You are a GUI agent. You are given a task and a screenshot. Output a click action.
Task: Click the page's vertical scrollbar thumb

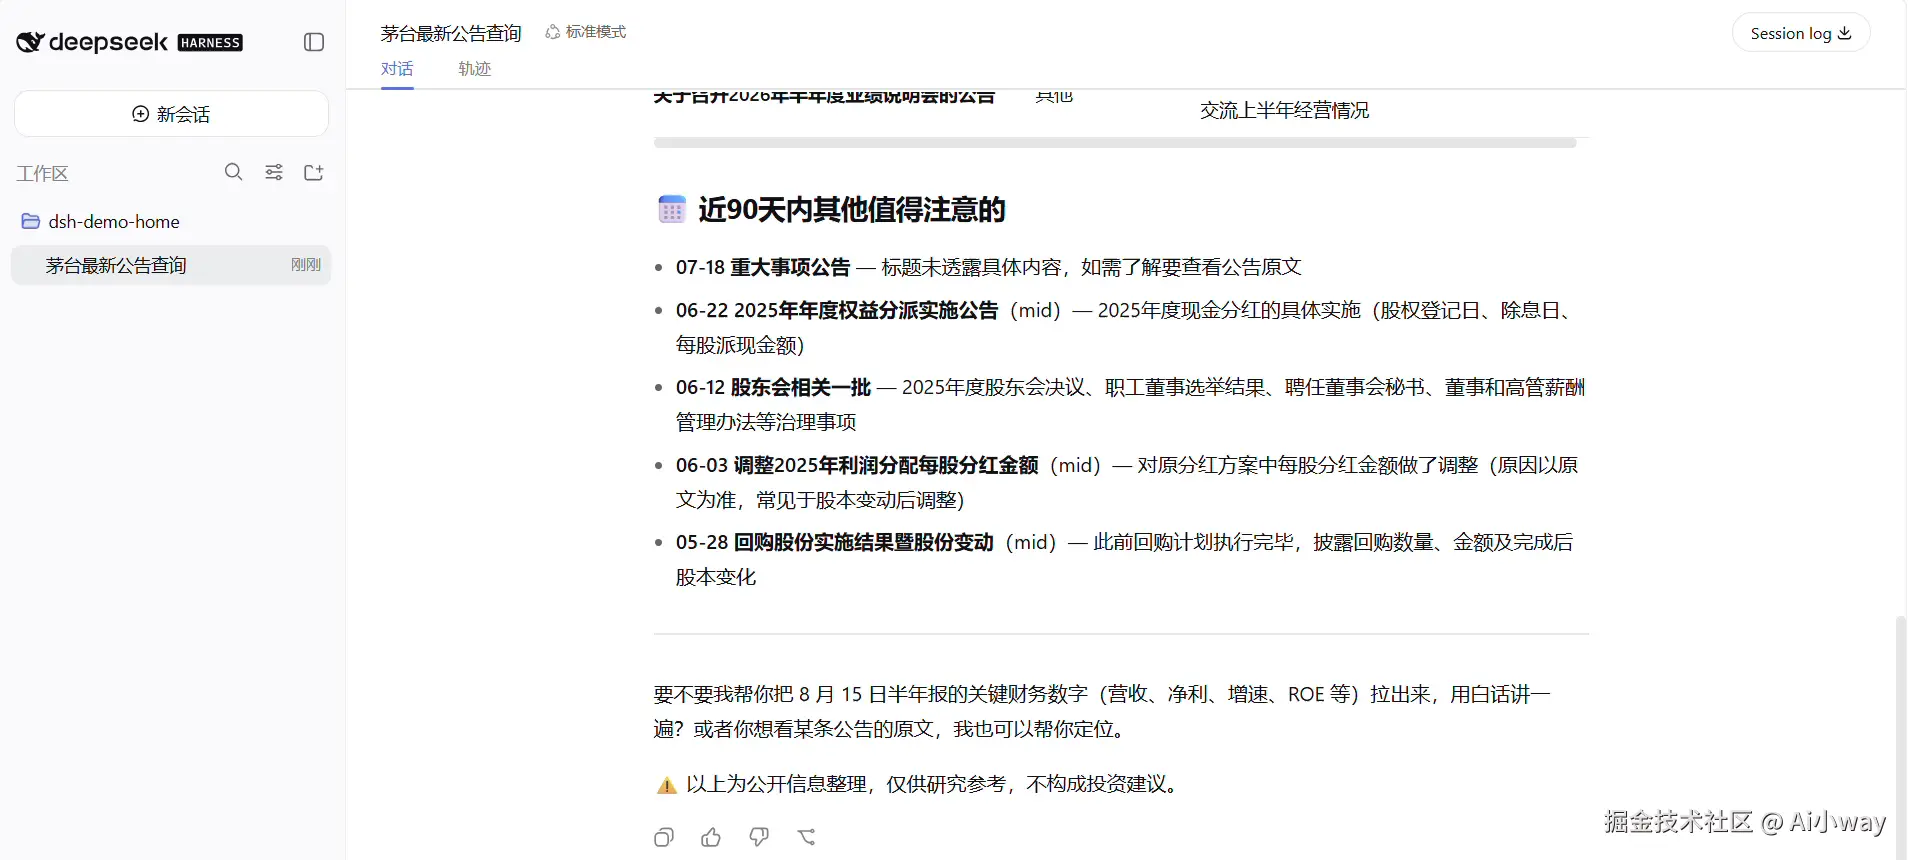pos(1901,737)
